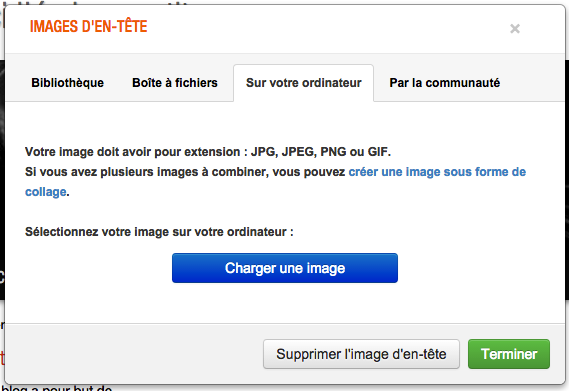This screenshot has height=391, width=569.
Task: Click the blog text visible below the dialog
Action: point(57,388)
